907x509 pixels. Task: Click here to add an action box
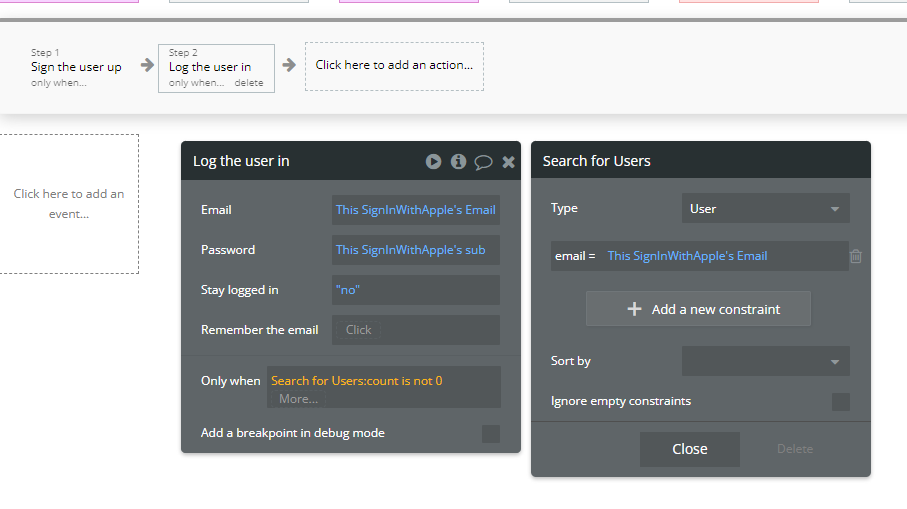(x=394, y=66)
